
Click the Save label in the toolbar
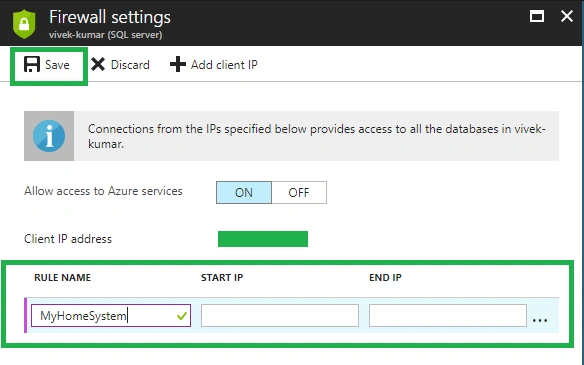pyautogui.click(x=57, y=65)
